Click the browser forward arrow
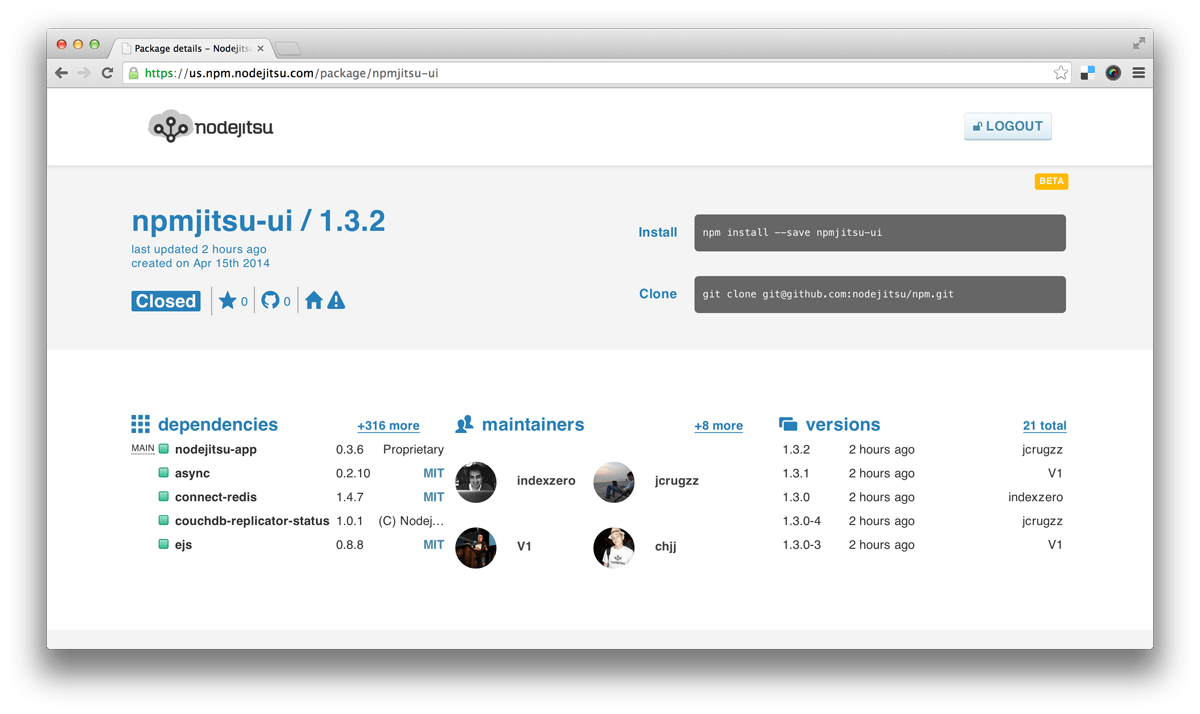1200x714 pixels. click(84, 73)
